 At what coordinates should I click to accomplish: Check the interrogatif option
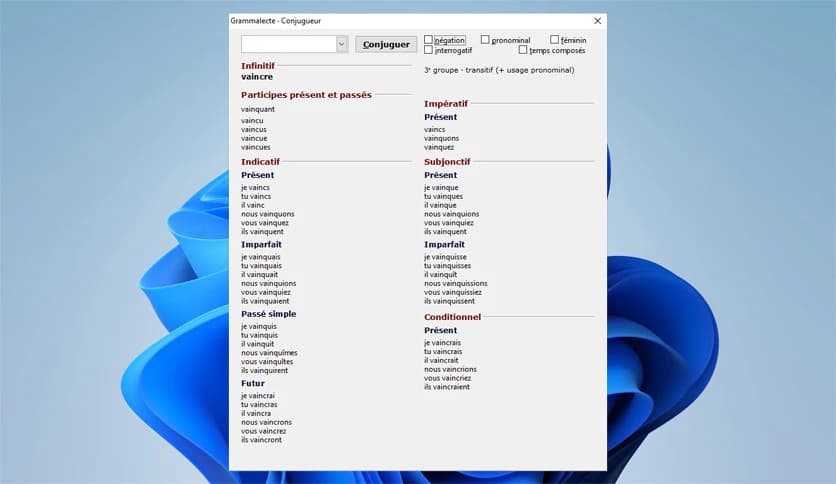[x=428, y=50]
